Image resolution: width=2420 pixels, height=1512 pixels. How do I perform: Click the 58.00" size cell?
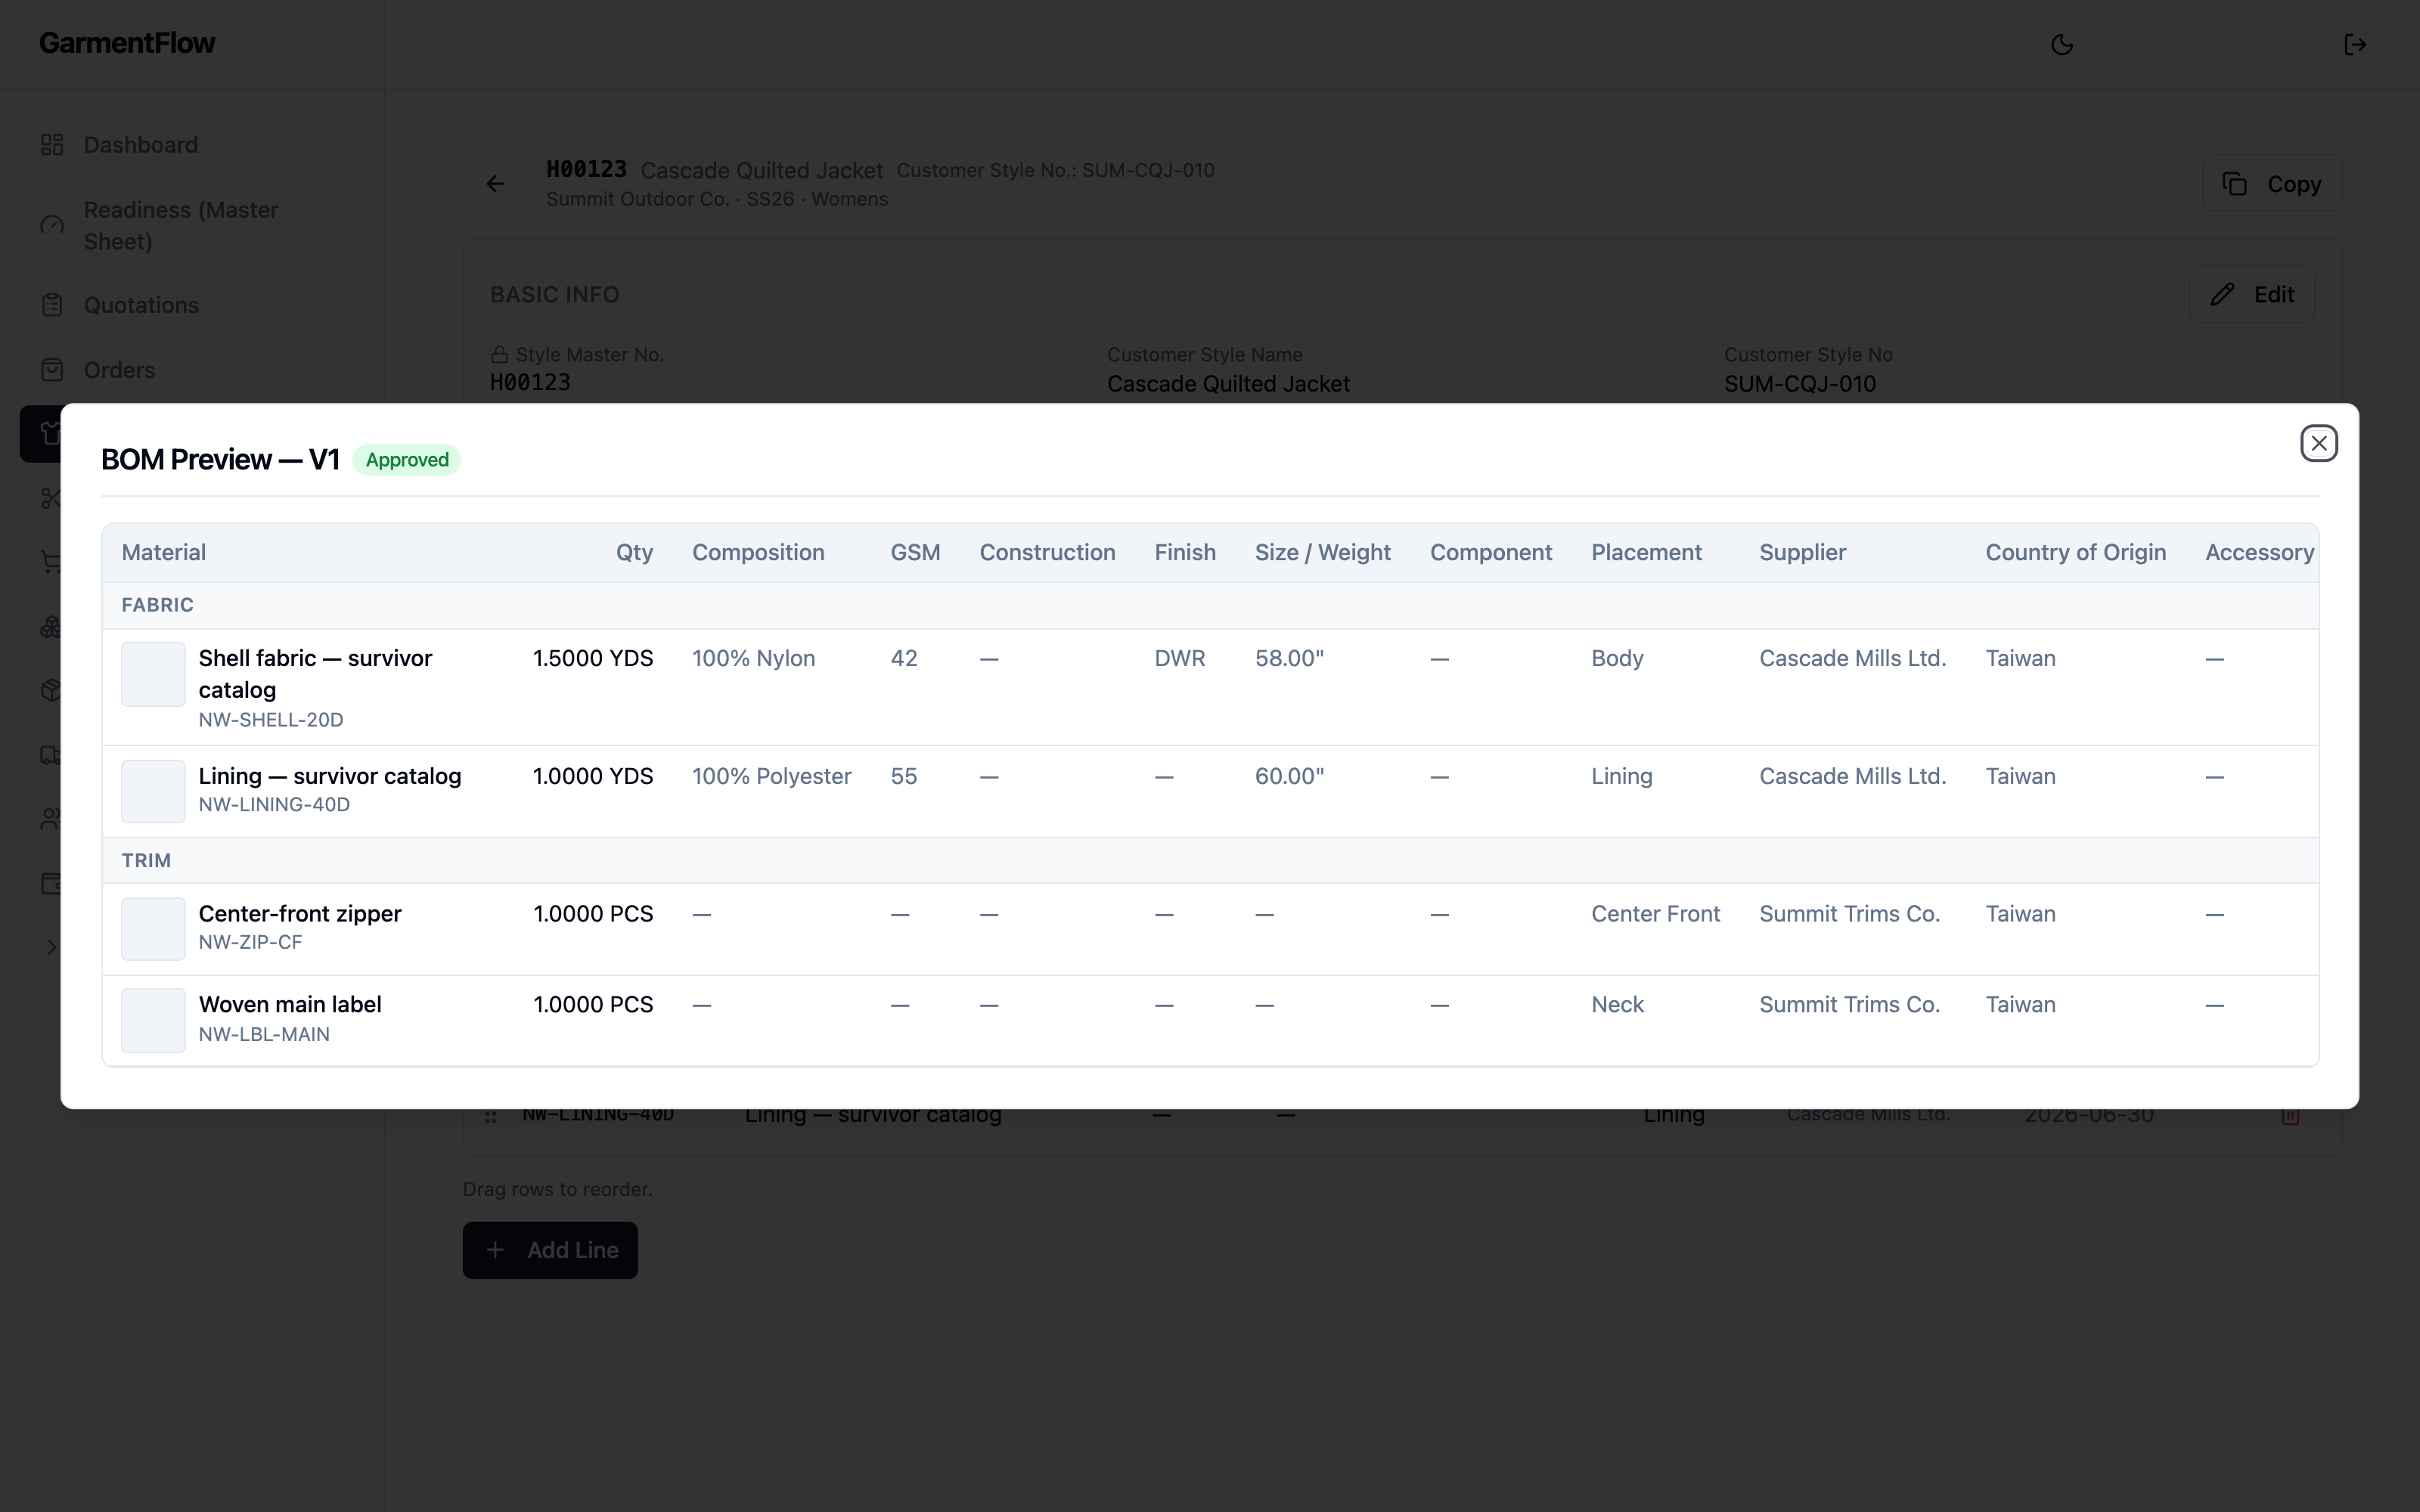point(1289,659)
